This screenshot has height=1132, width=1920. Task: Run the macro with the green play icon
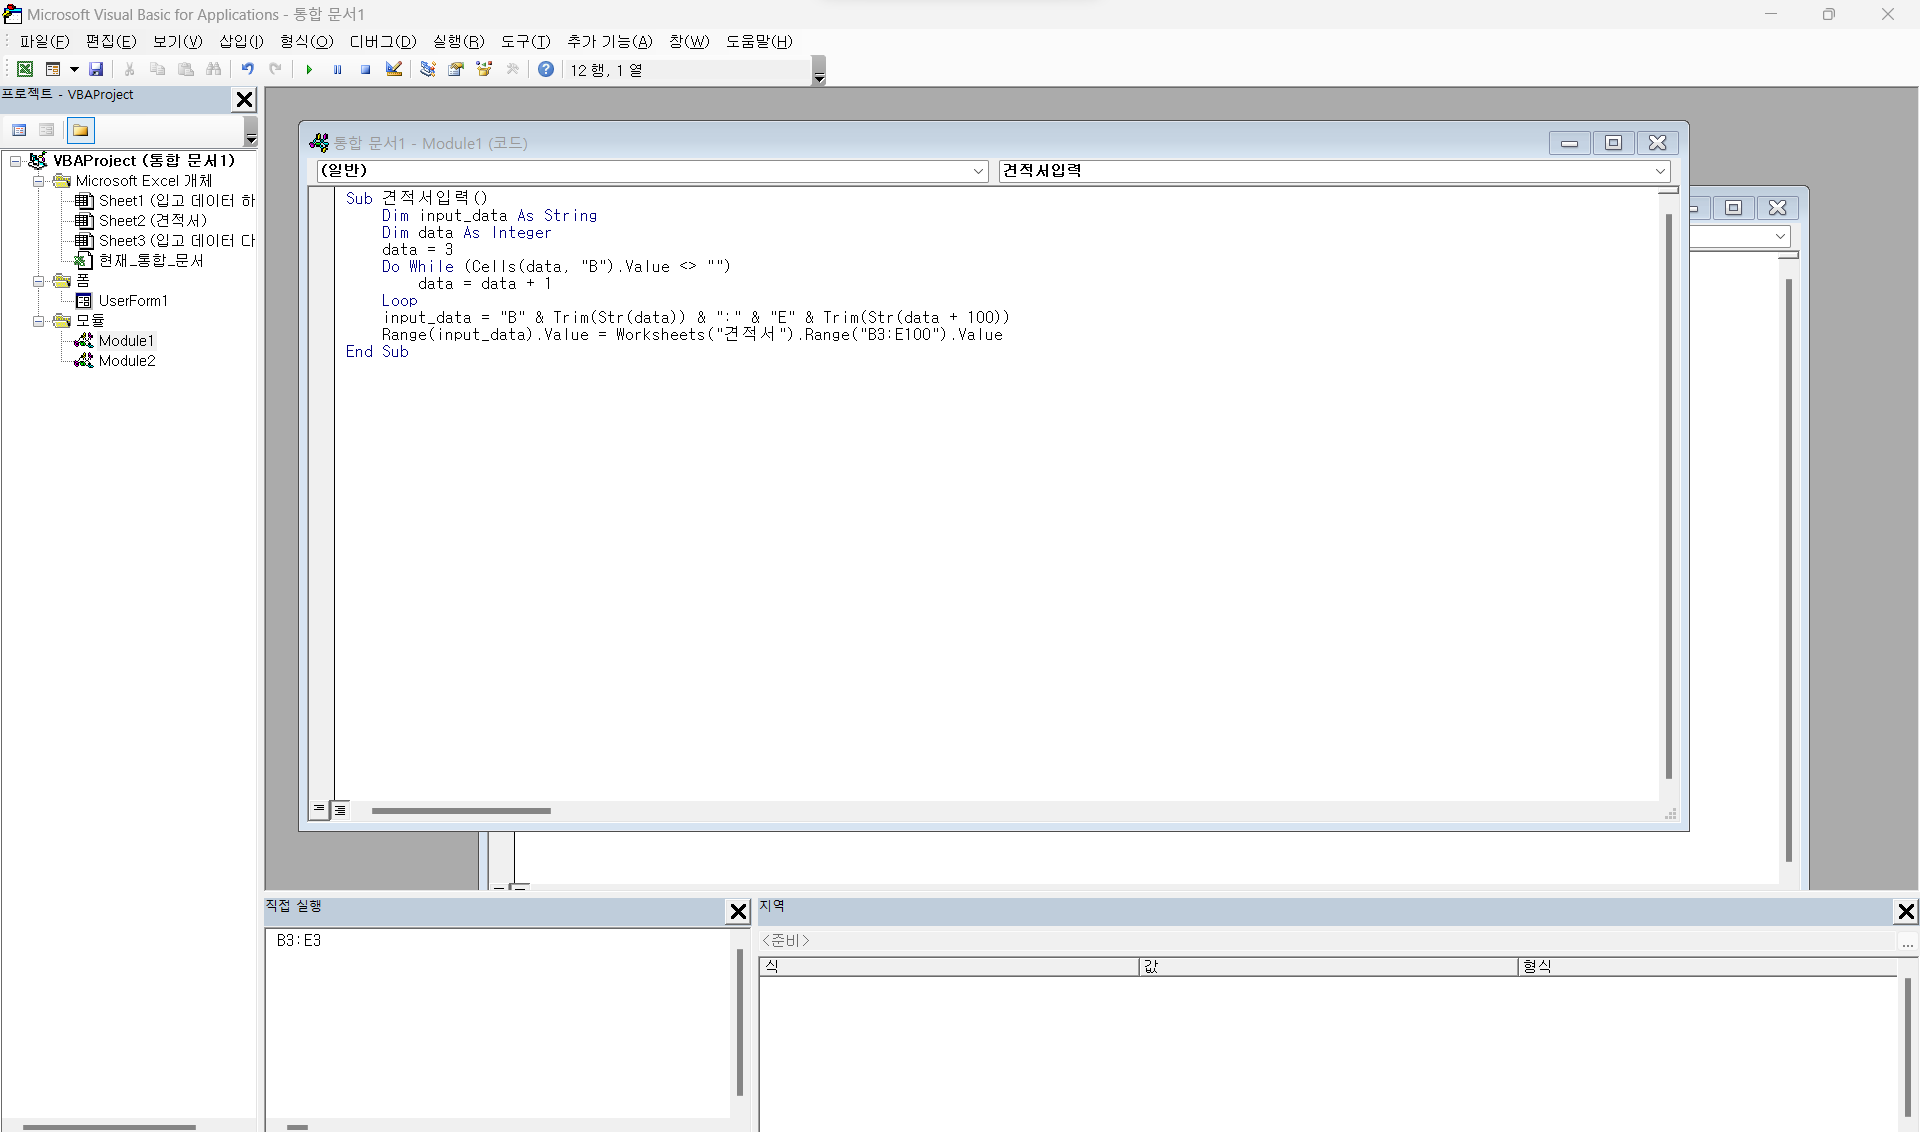[x=309, y=69]
